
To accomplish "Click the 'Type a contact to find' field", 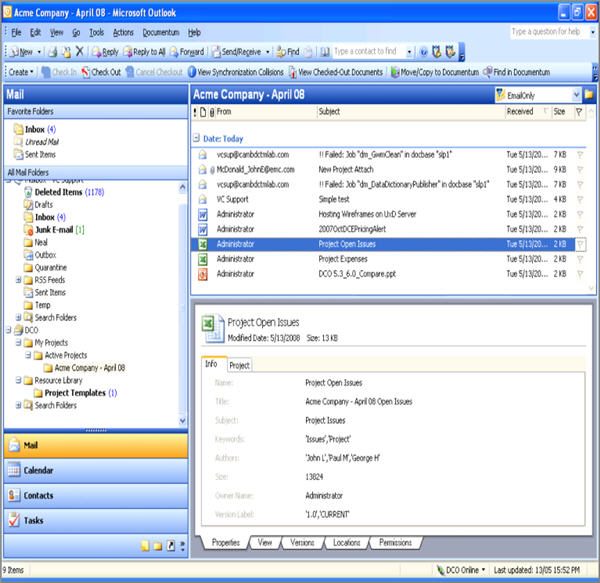I will click(369, 51).
